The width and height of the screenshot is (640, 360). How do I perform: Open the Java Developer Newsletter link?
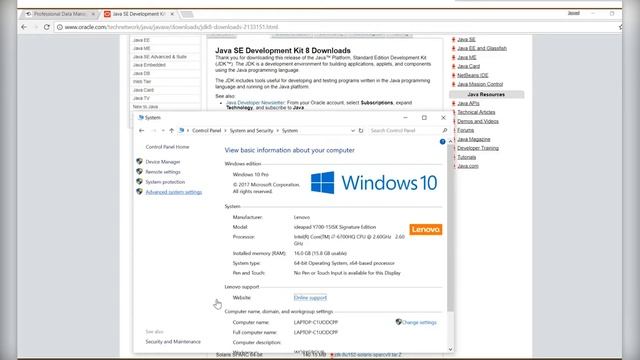tap(256, 102)
